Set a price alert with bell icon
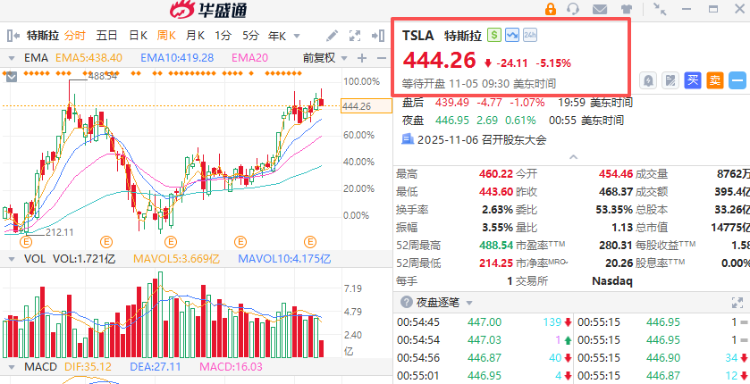The image size is (750, 384). pos(648,80)
